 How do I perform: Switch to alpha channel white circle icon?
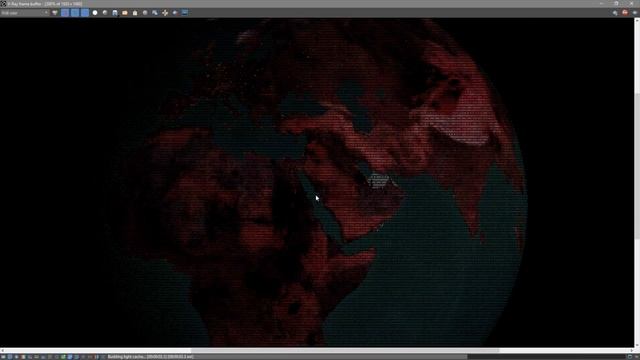(x=95, y=13)
